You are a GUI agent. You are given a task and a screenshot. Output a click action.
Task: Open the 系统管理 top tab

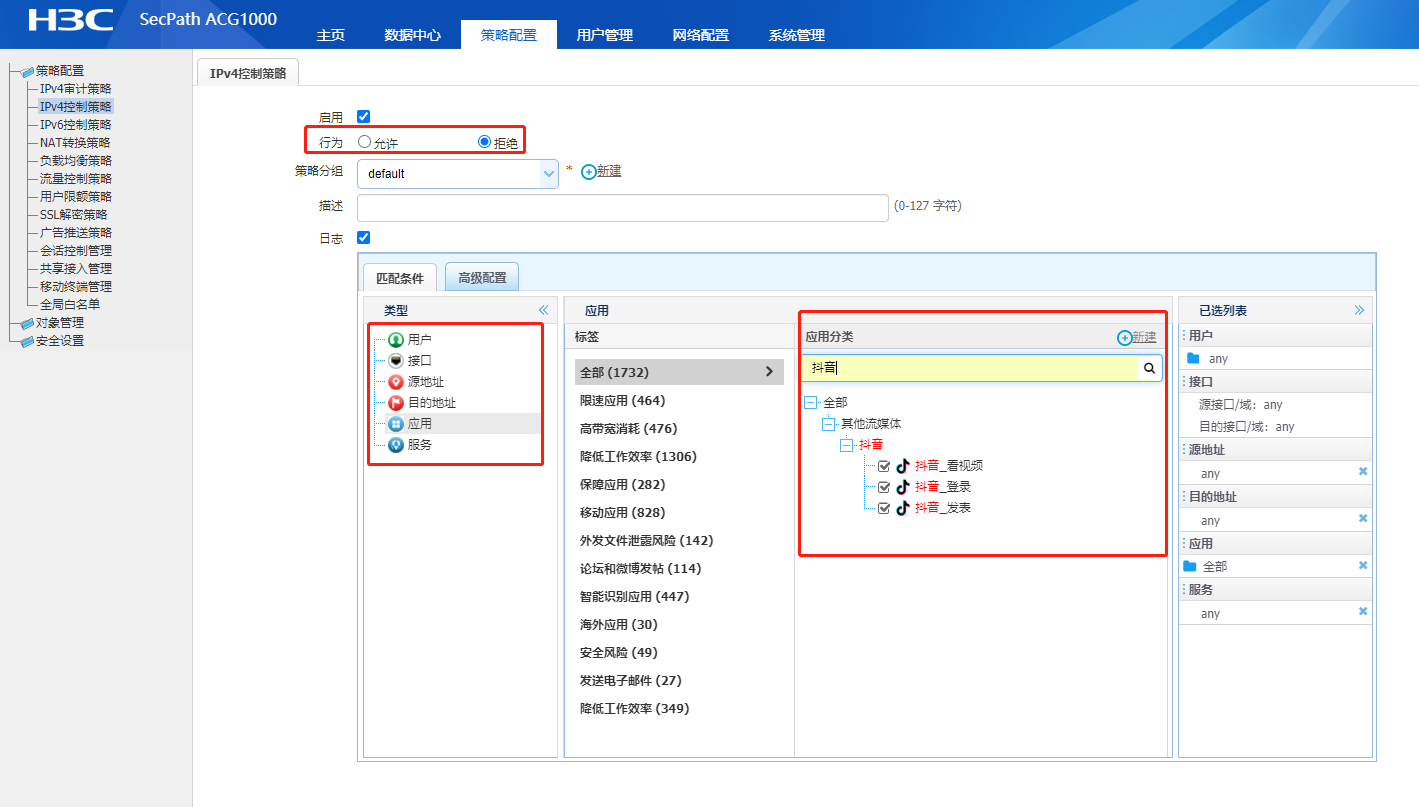point(797,35)
